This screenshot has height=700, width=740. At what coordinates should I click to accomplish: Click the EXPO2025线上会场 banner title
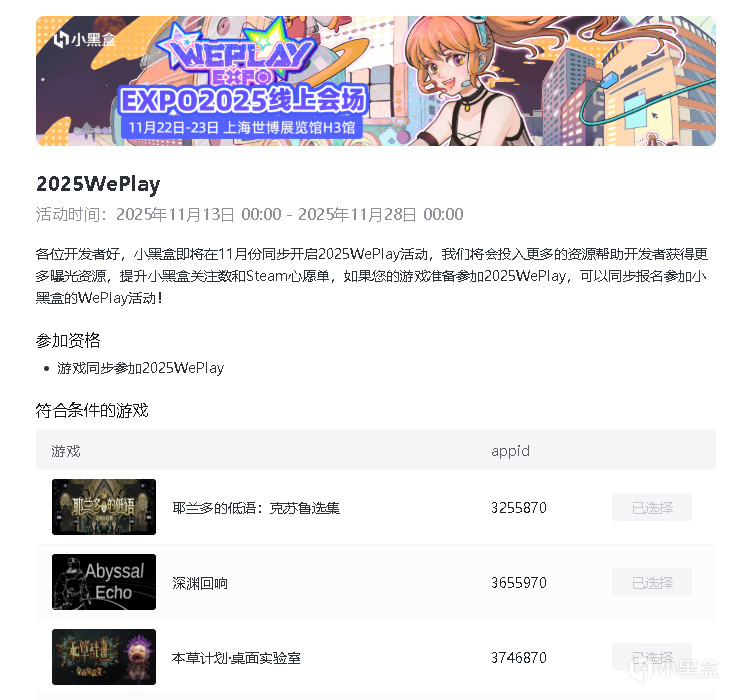coord(243,100)
